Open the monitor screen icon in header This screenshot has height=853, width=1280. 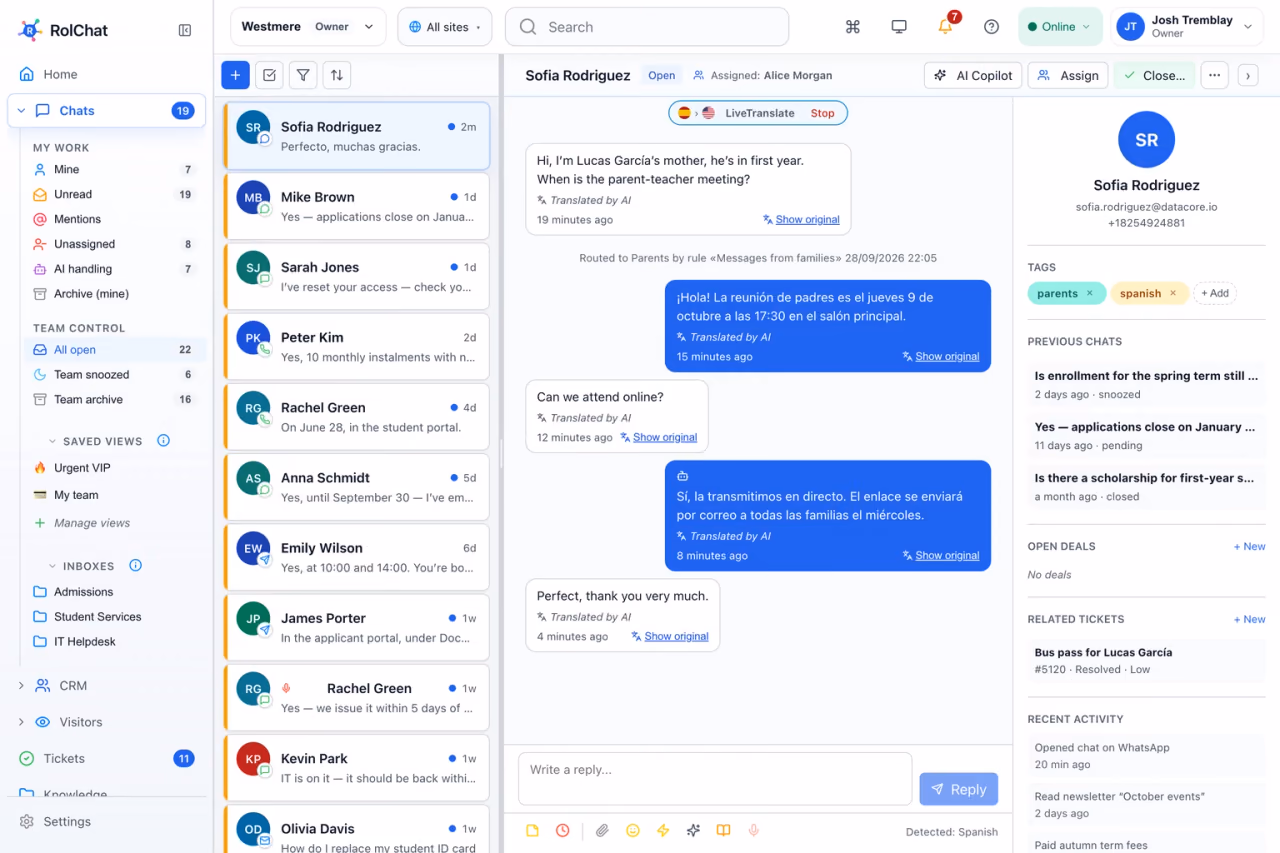899,27
